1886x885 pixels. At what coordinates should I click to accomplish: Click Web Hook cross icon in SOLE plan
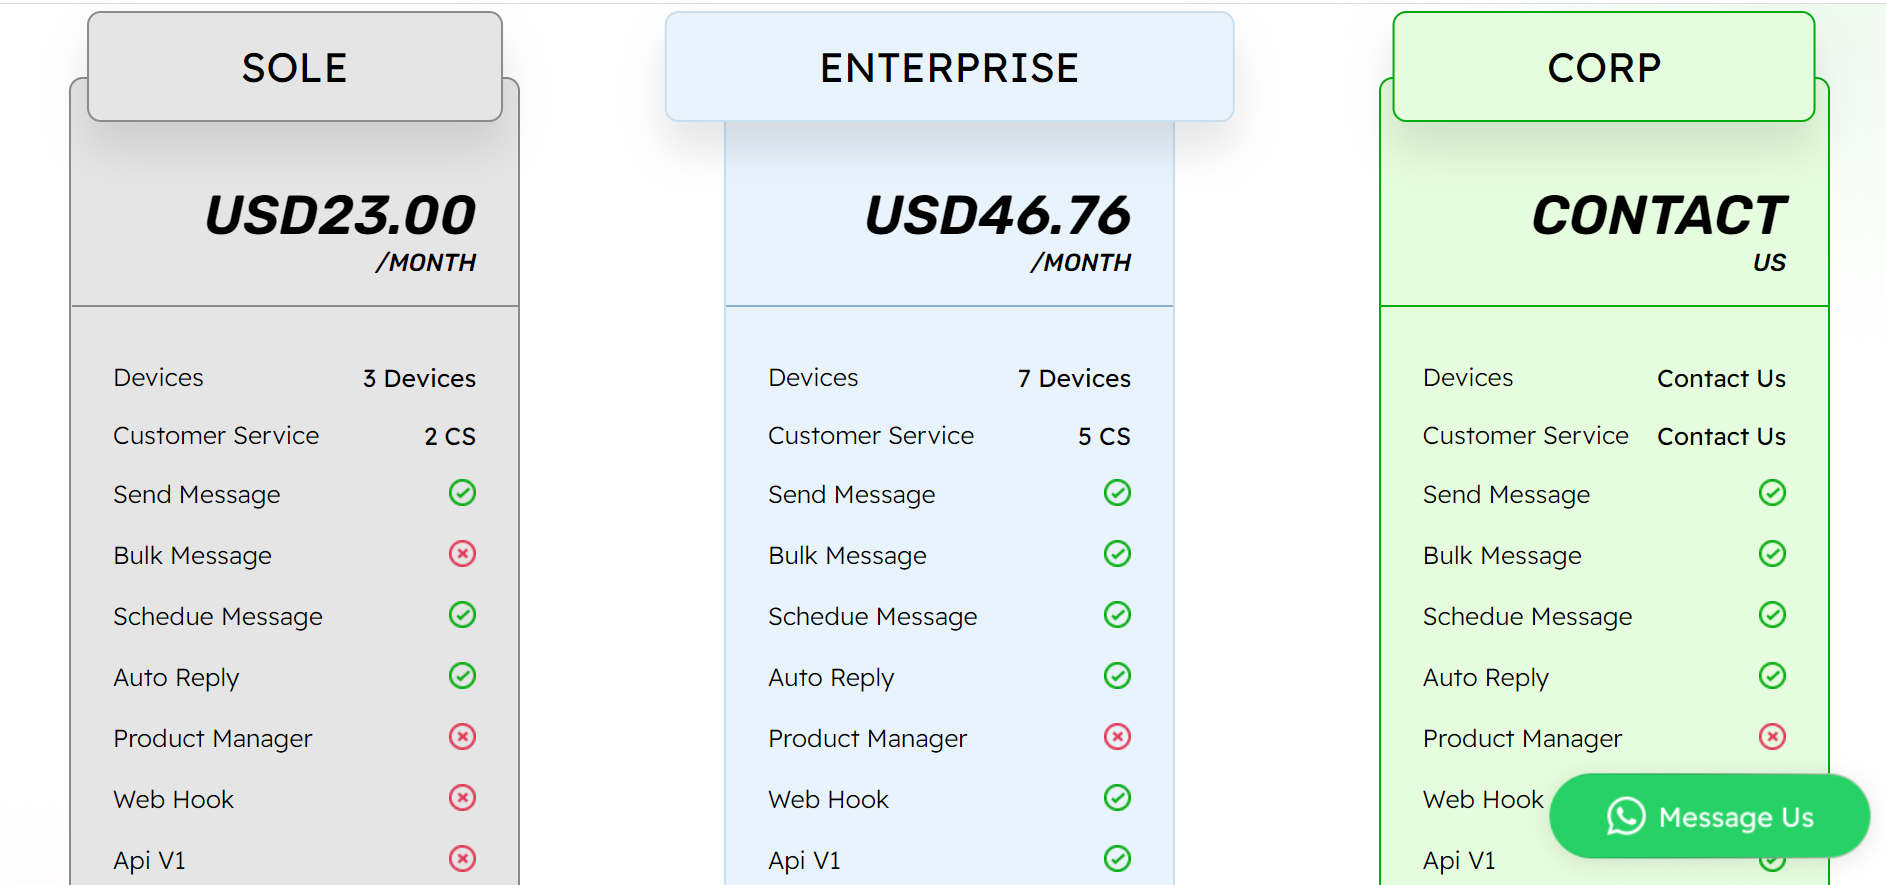(462, 798)
